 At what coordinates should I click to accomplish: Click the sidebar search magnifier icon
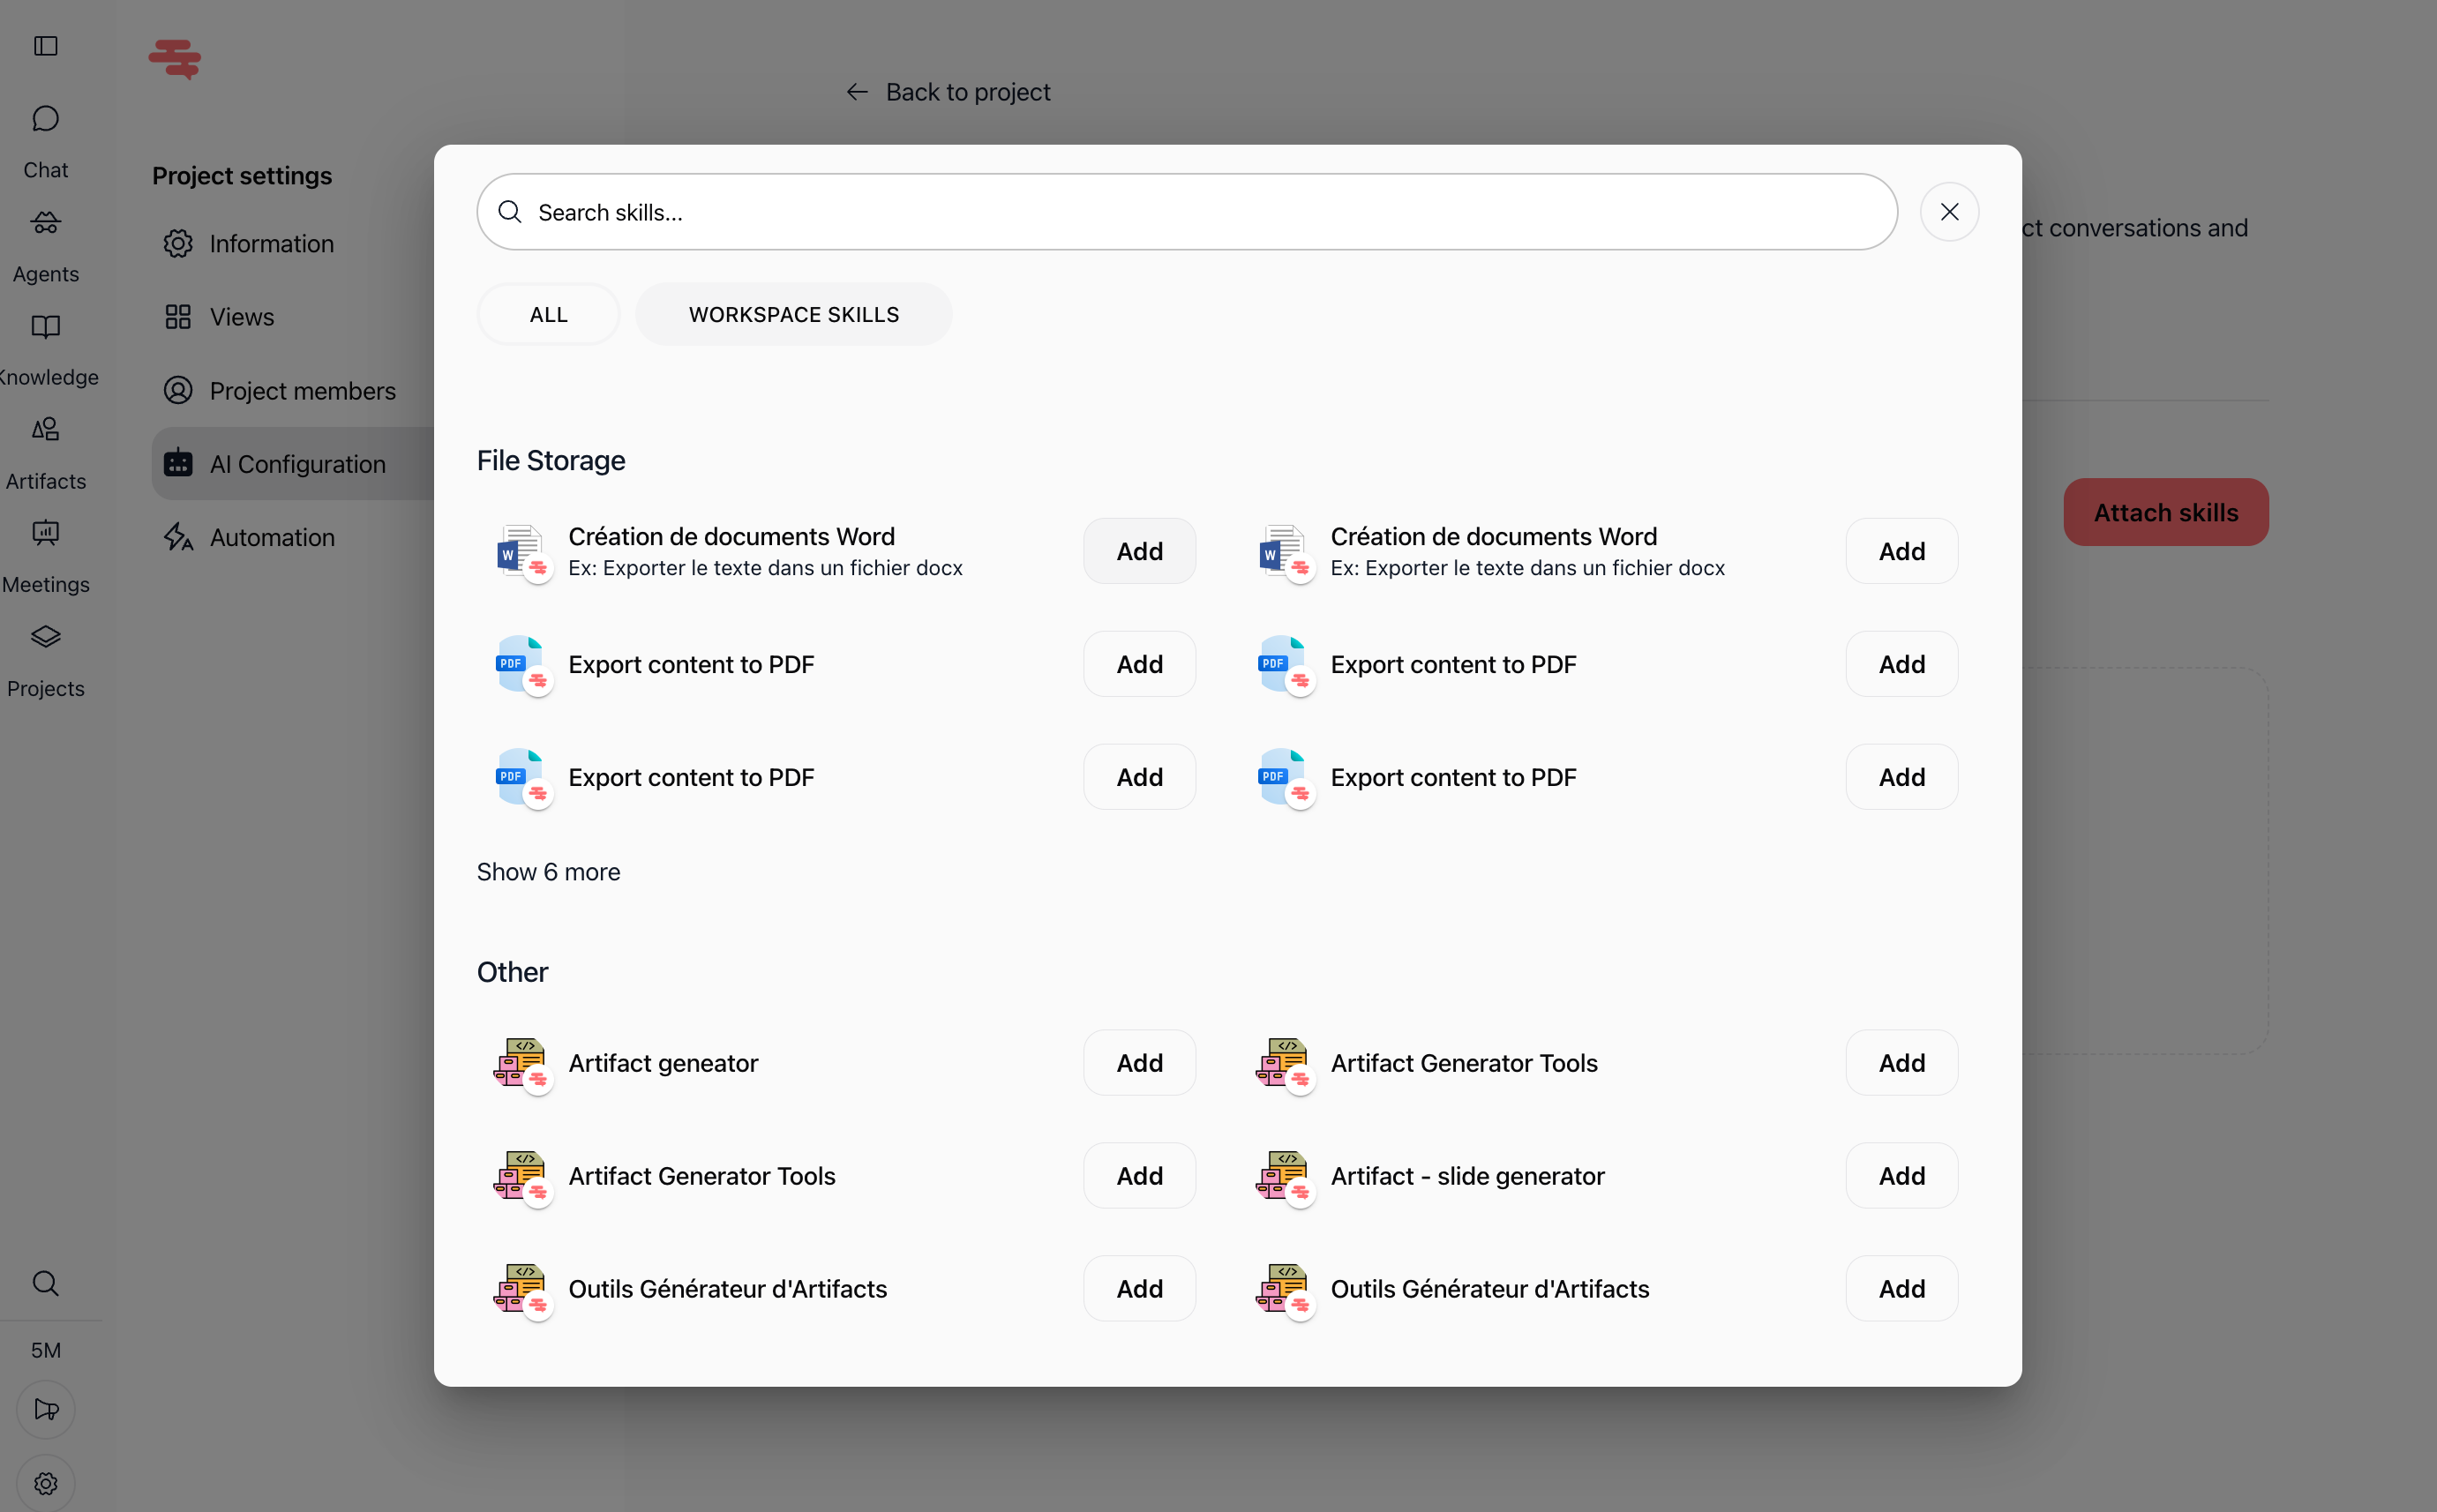46,1283
